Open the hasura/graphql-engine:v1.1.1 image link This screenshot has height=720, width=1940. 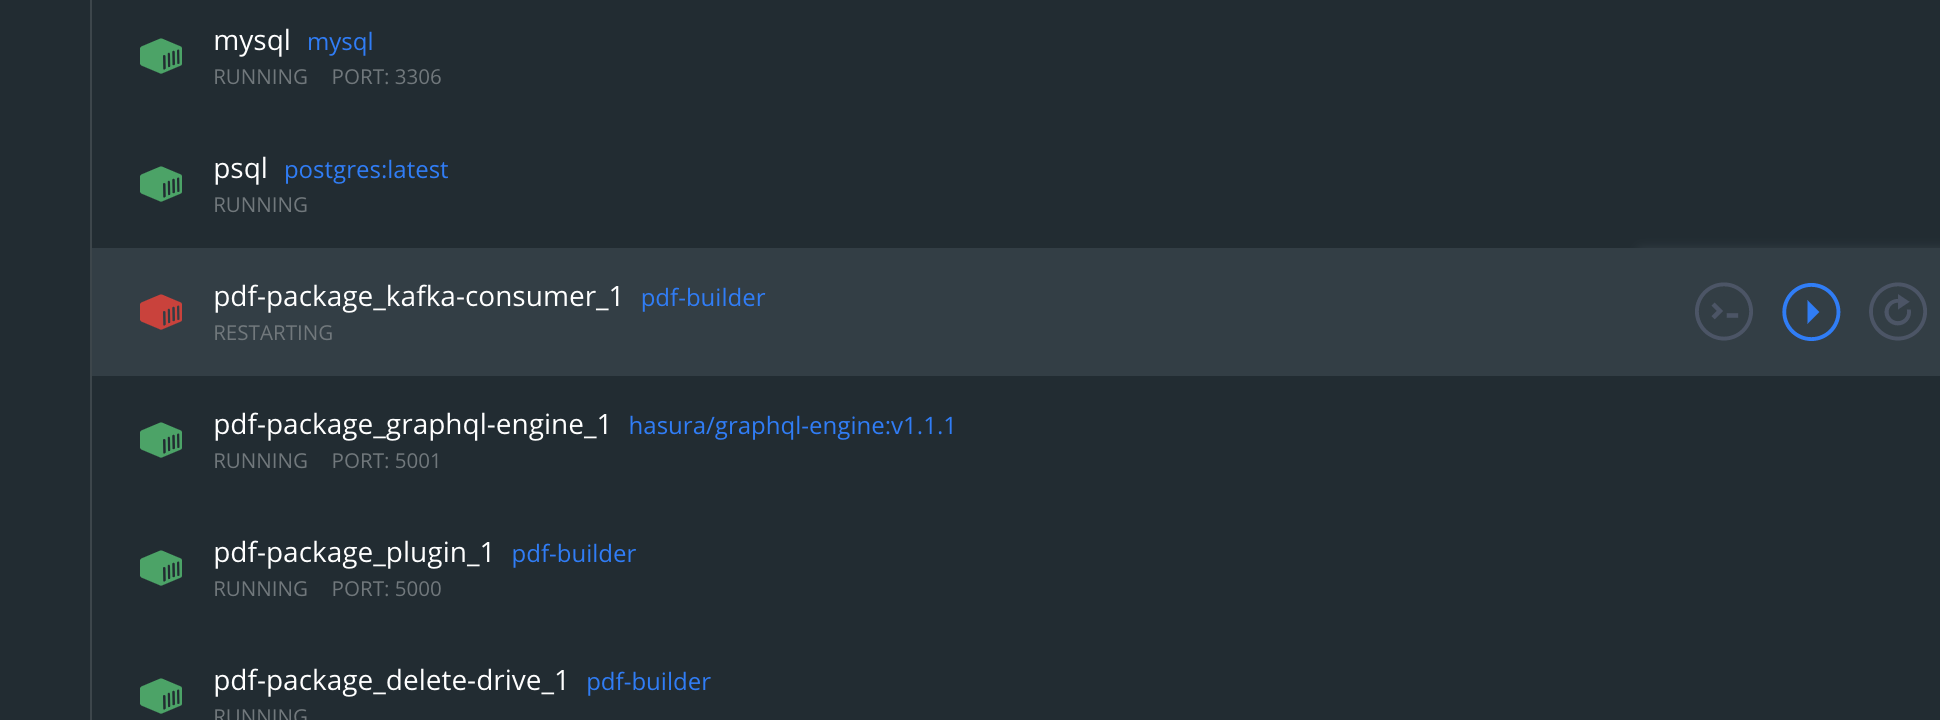(792, 426)
